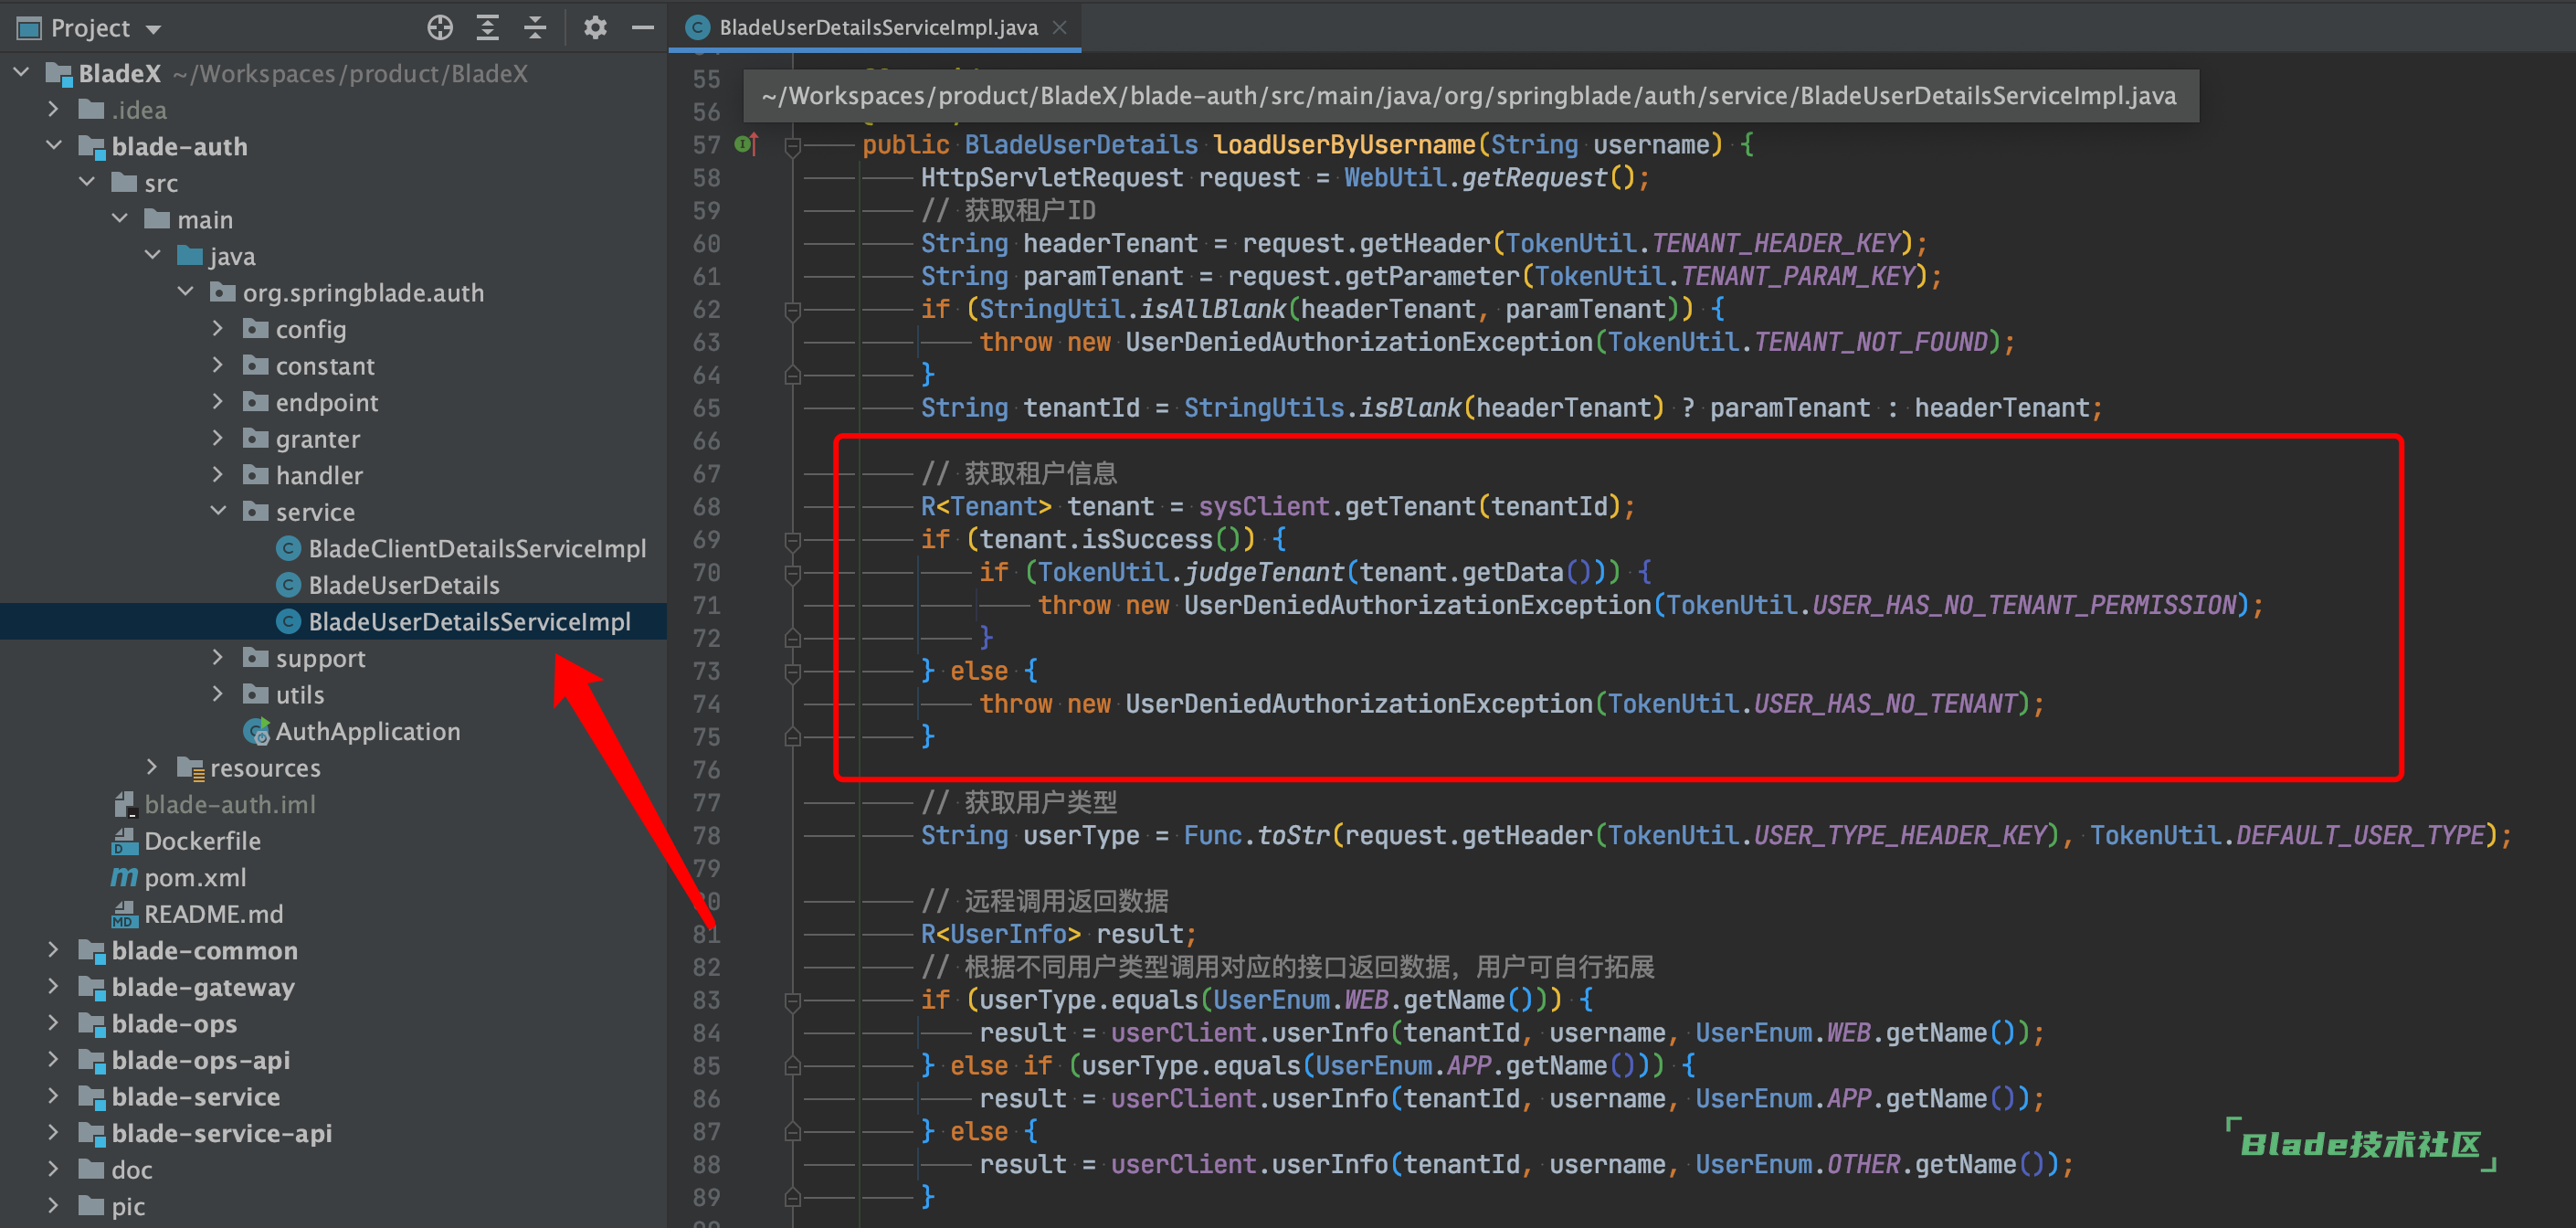The height and width of the screenshot is (1228, 2576).
Task: Expand the blade-service-api module
Action: pyautogui.click(x=54, y=1133)
